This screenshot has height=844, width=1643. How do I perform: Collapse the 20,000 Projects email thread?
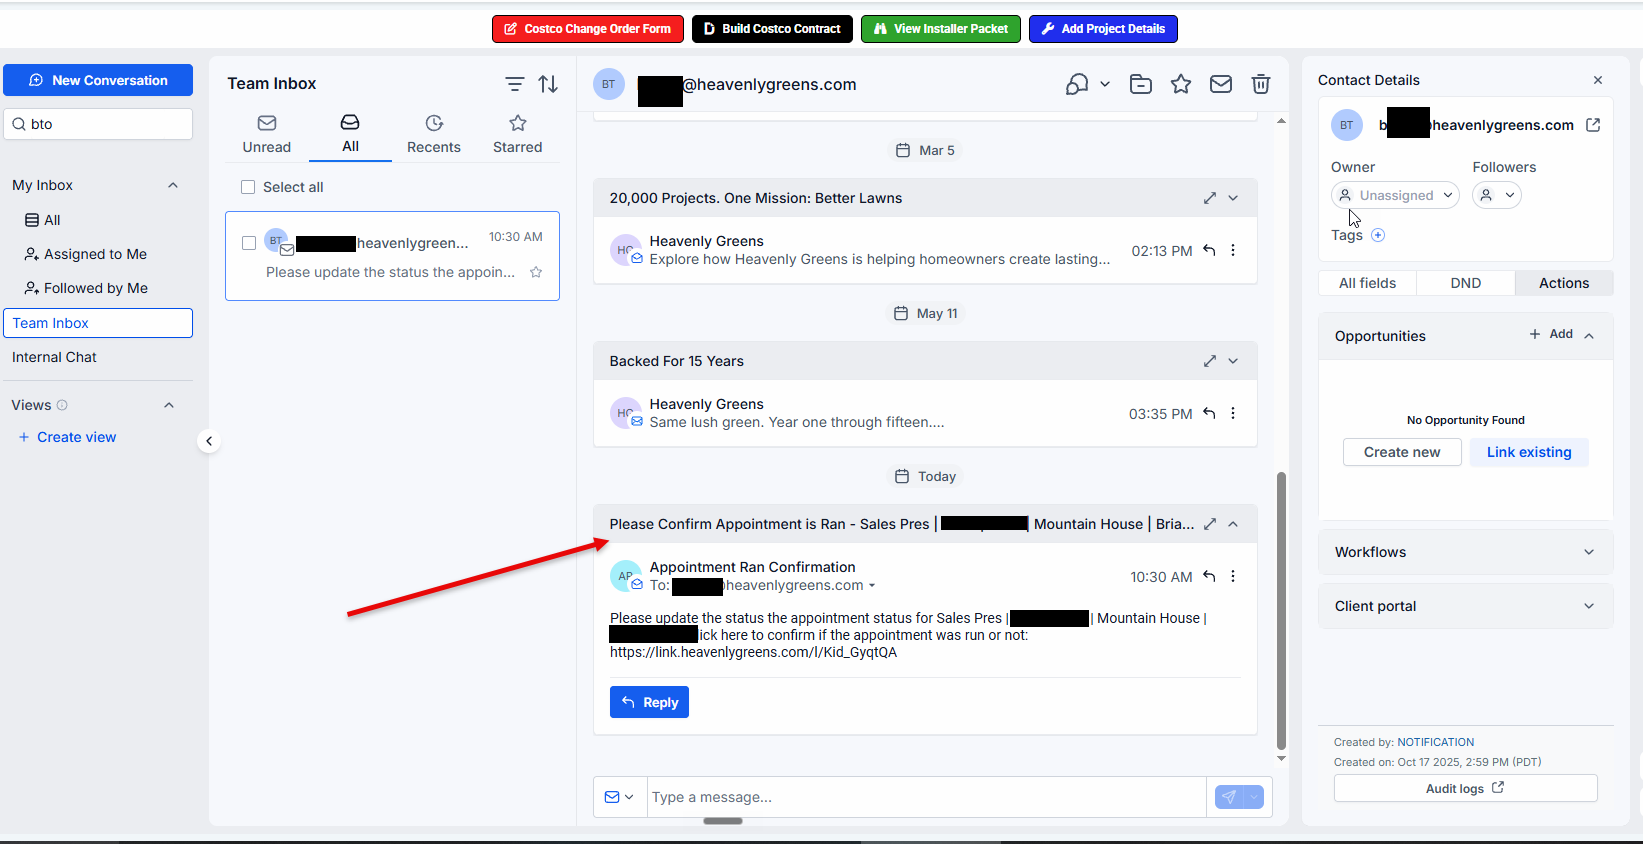1233,198
